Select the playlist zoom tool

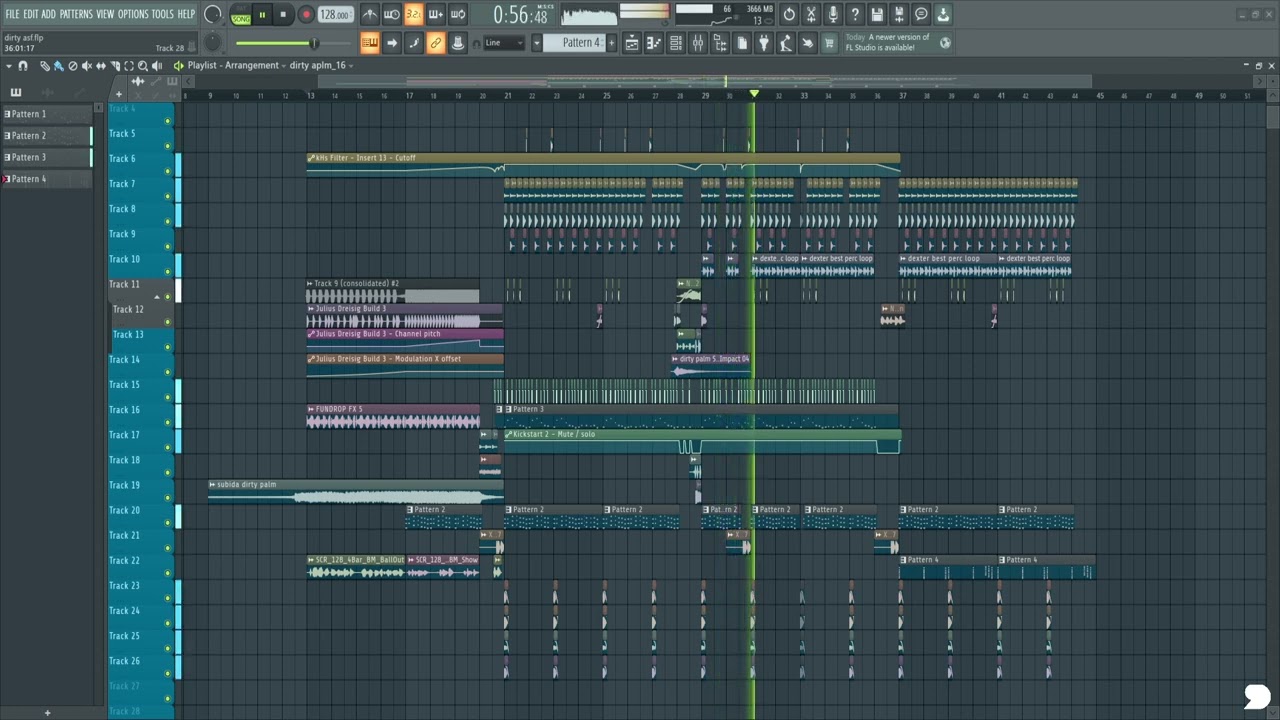click(143, 66)
